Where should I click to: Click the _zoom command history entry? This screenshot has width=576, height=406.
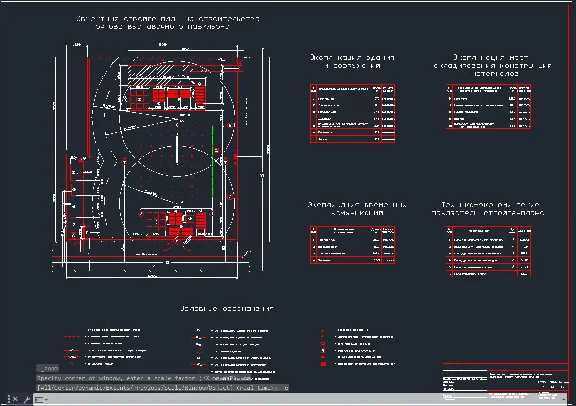tap(47, 368)
